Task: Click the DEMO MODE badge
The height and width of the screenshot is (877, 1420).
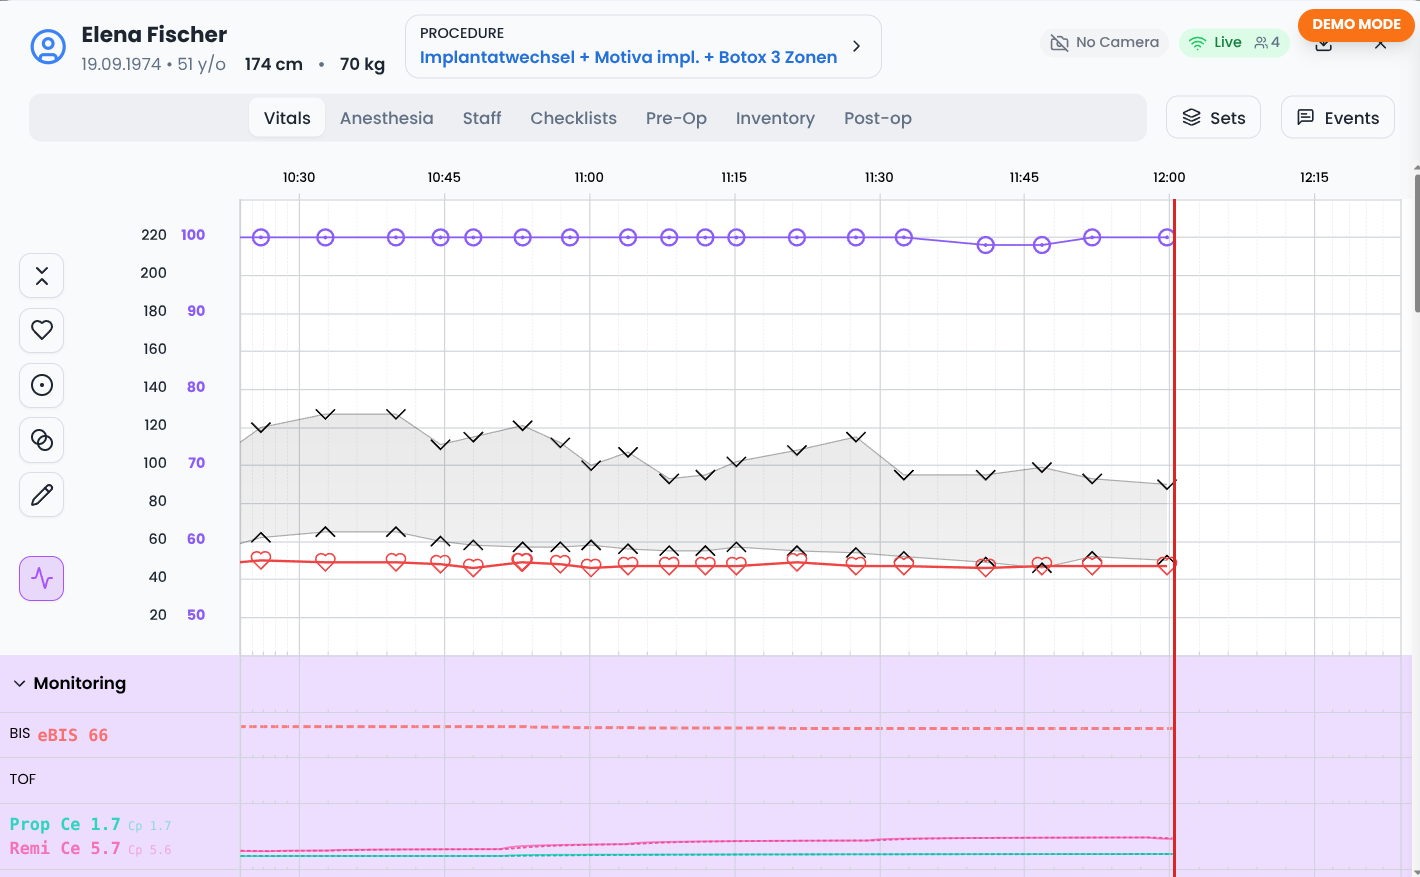Action: tap(1356, 24)
